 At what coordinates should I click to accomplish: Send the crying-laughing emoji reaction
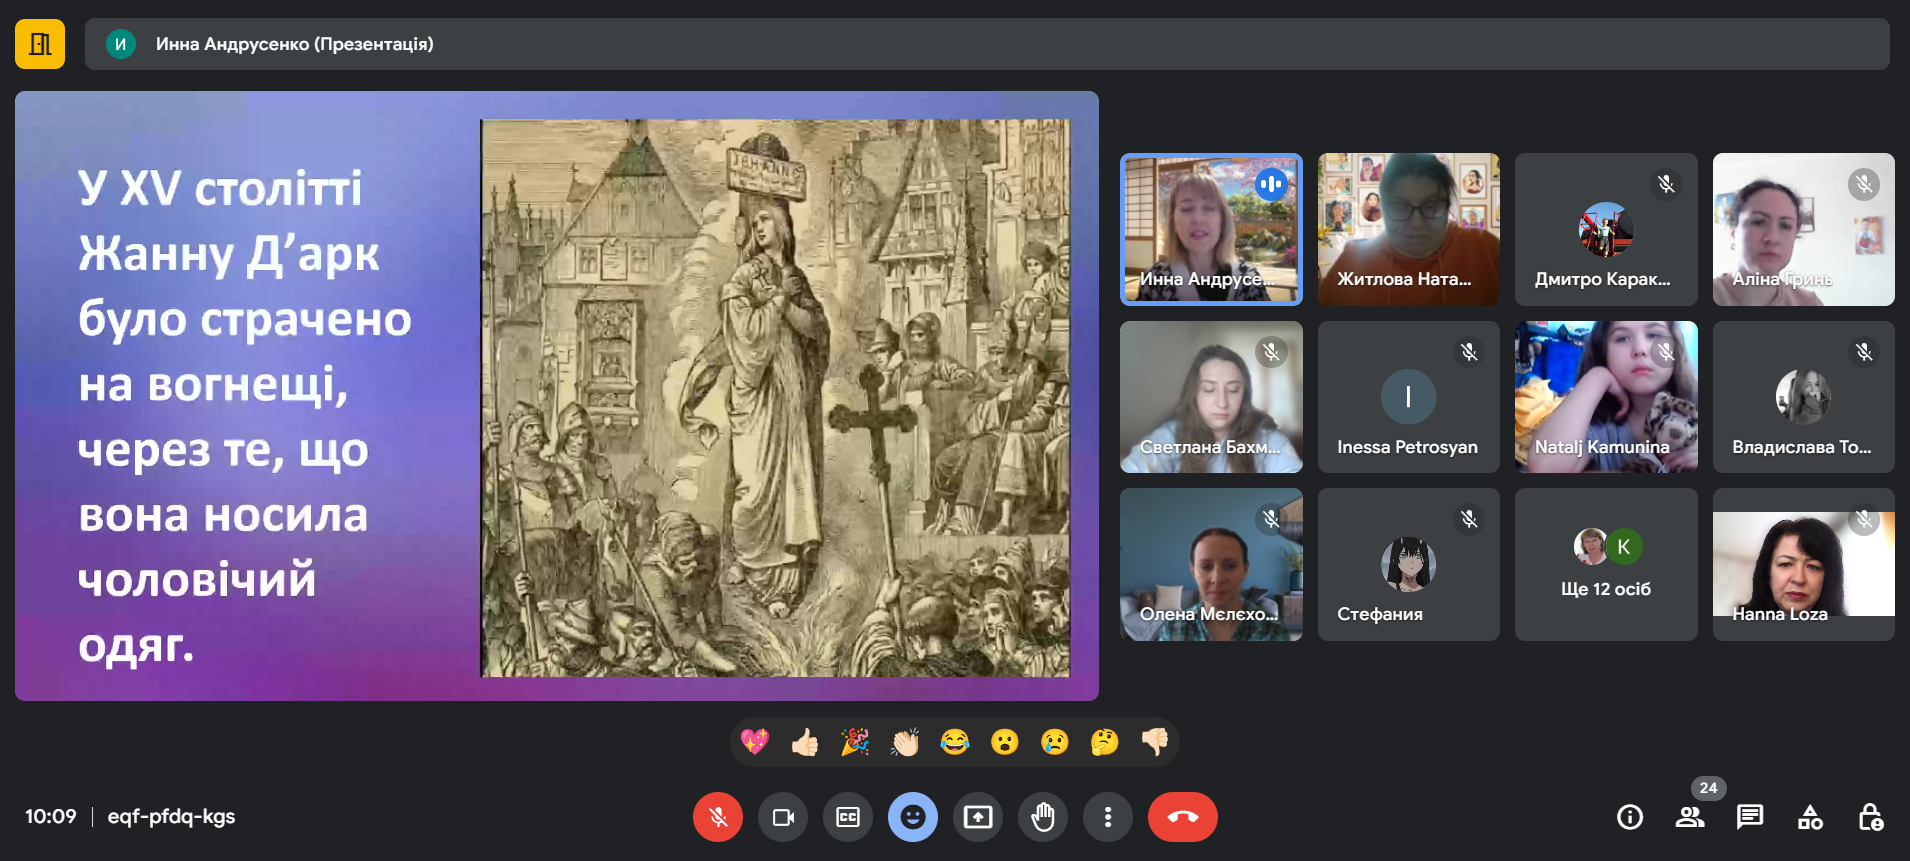955,742
